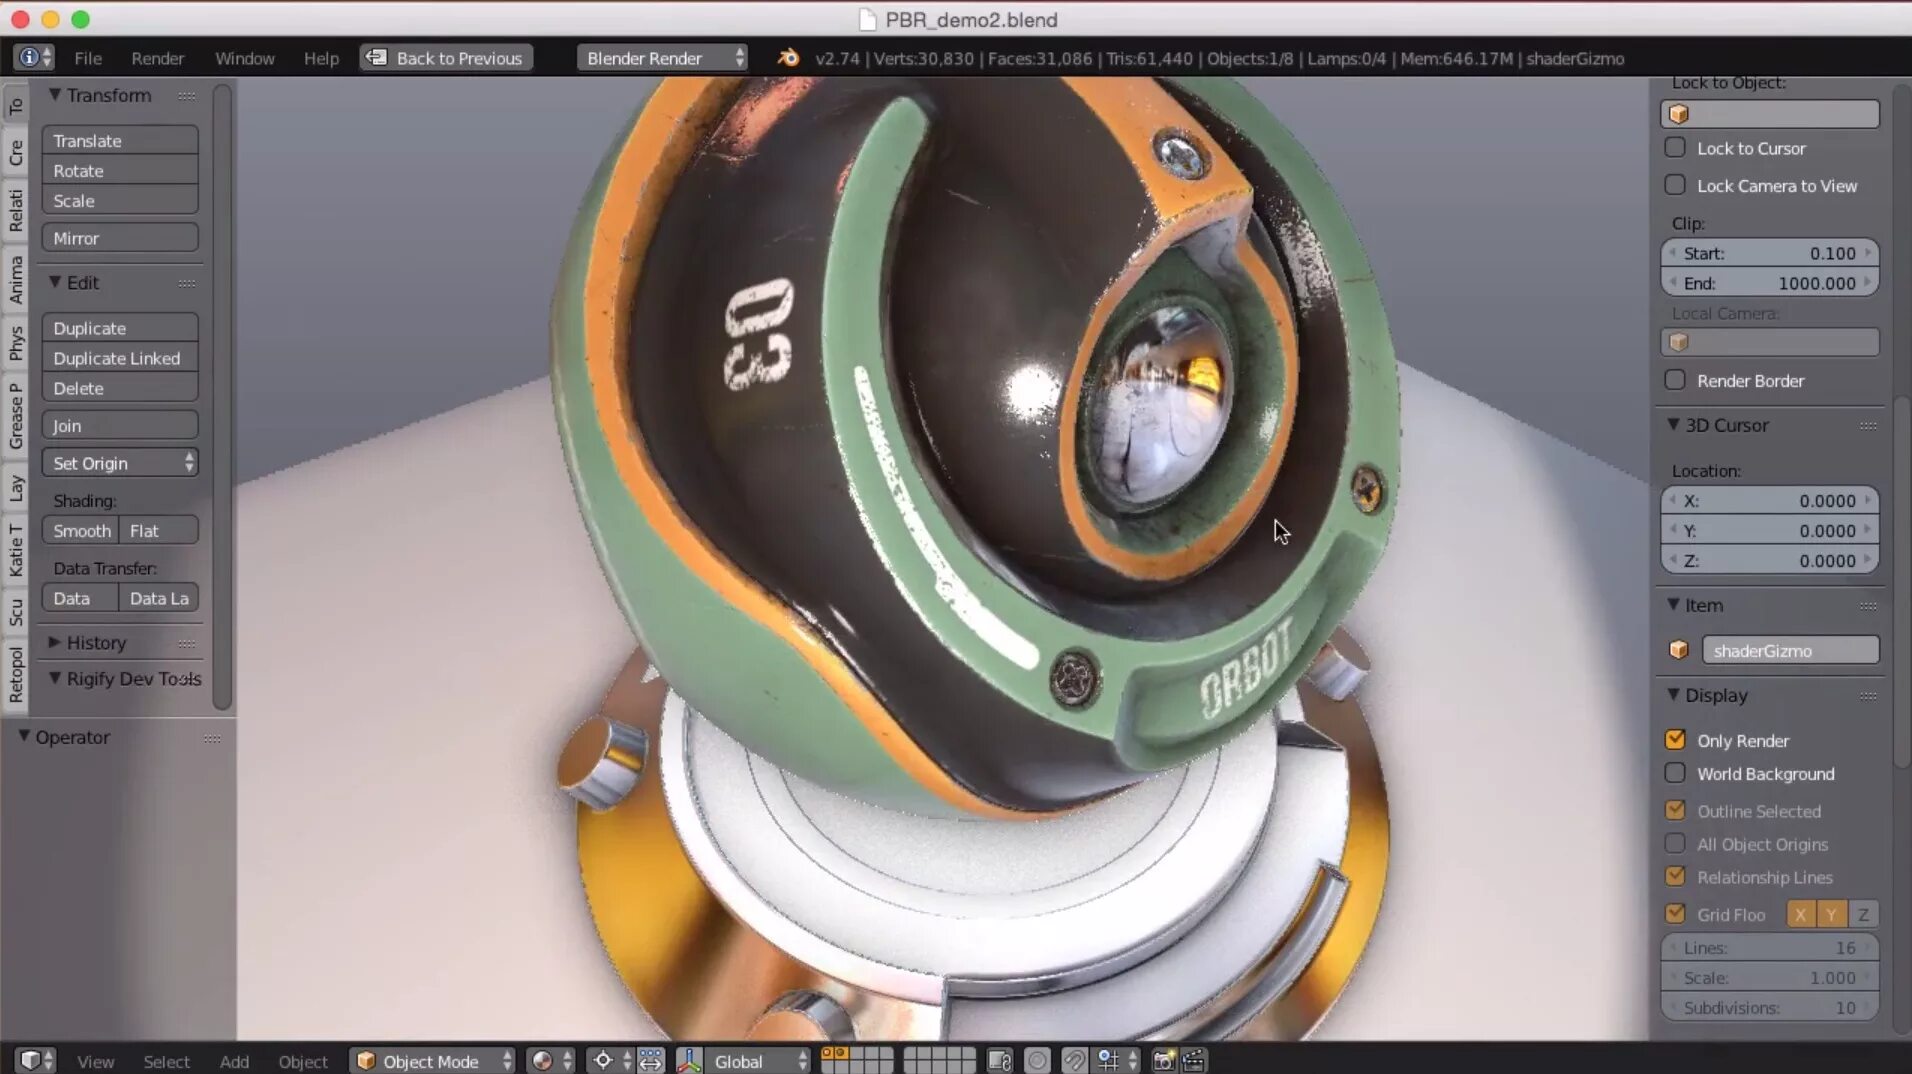Open the Object Mode dropdown
1912x1074 pixels.
432,1060
